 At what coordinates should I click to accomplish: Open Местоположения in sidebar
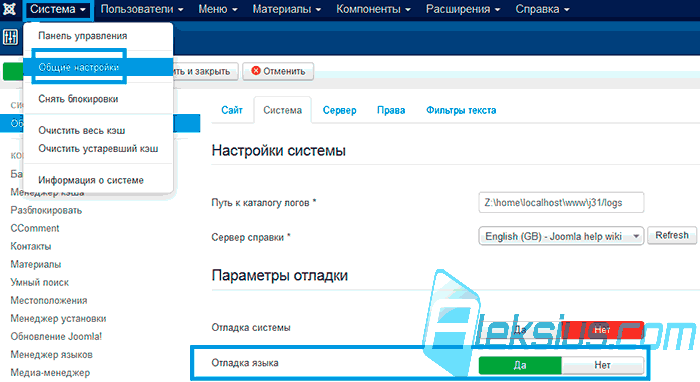(49, 301)
